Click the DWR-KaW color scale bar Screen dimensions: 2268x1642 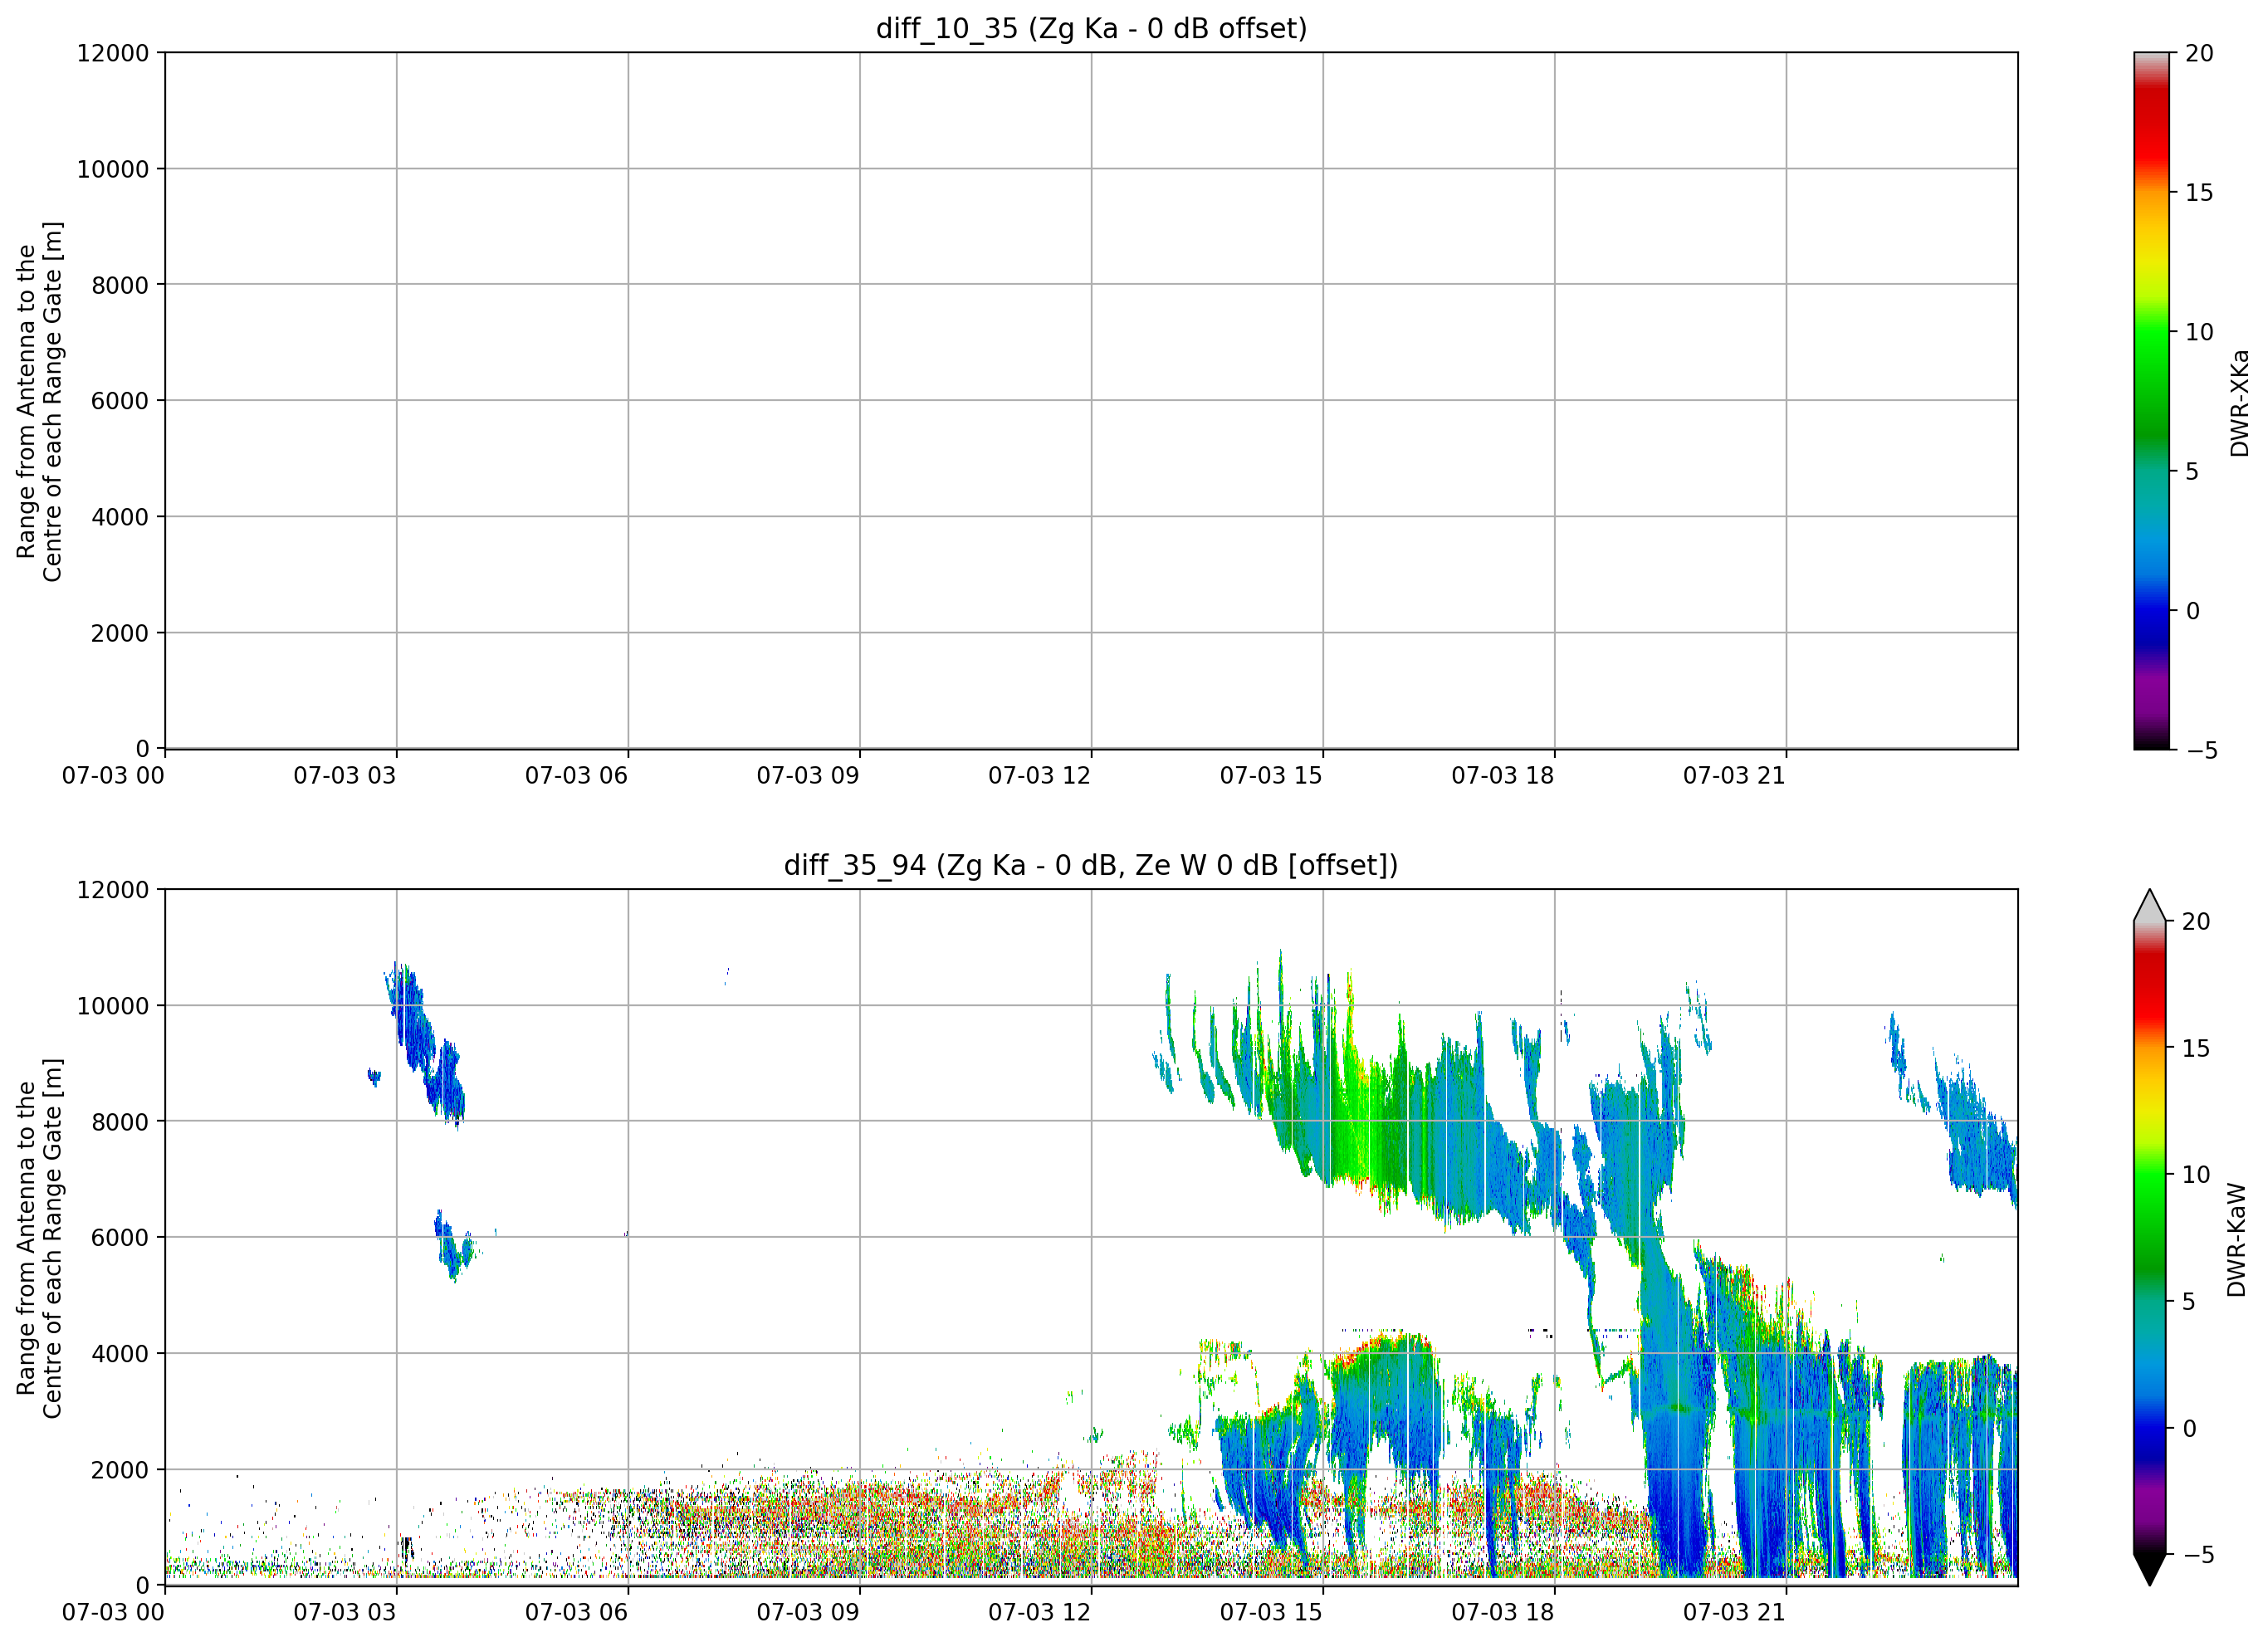point(2150,1238)
